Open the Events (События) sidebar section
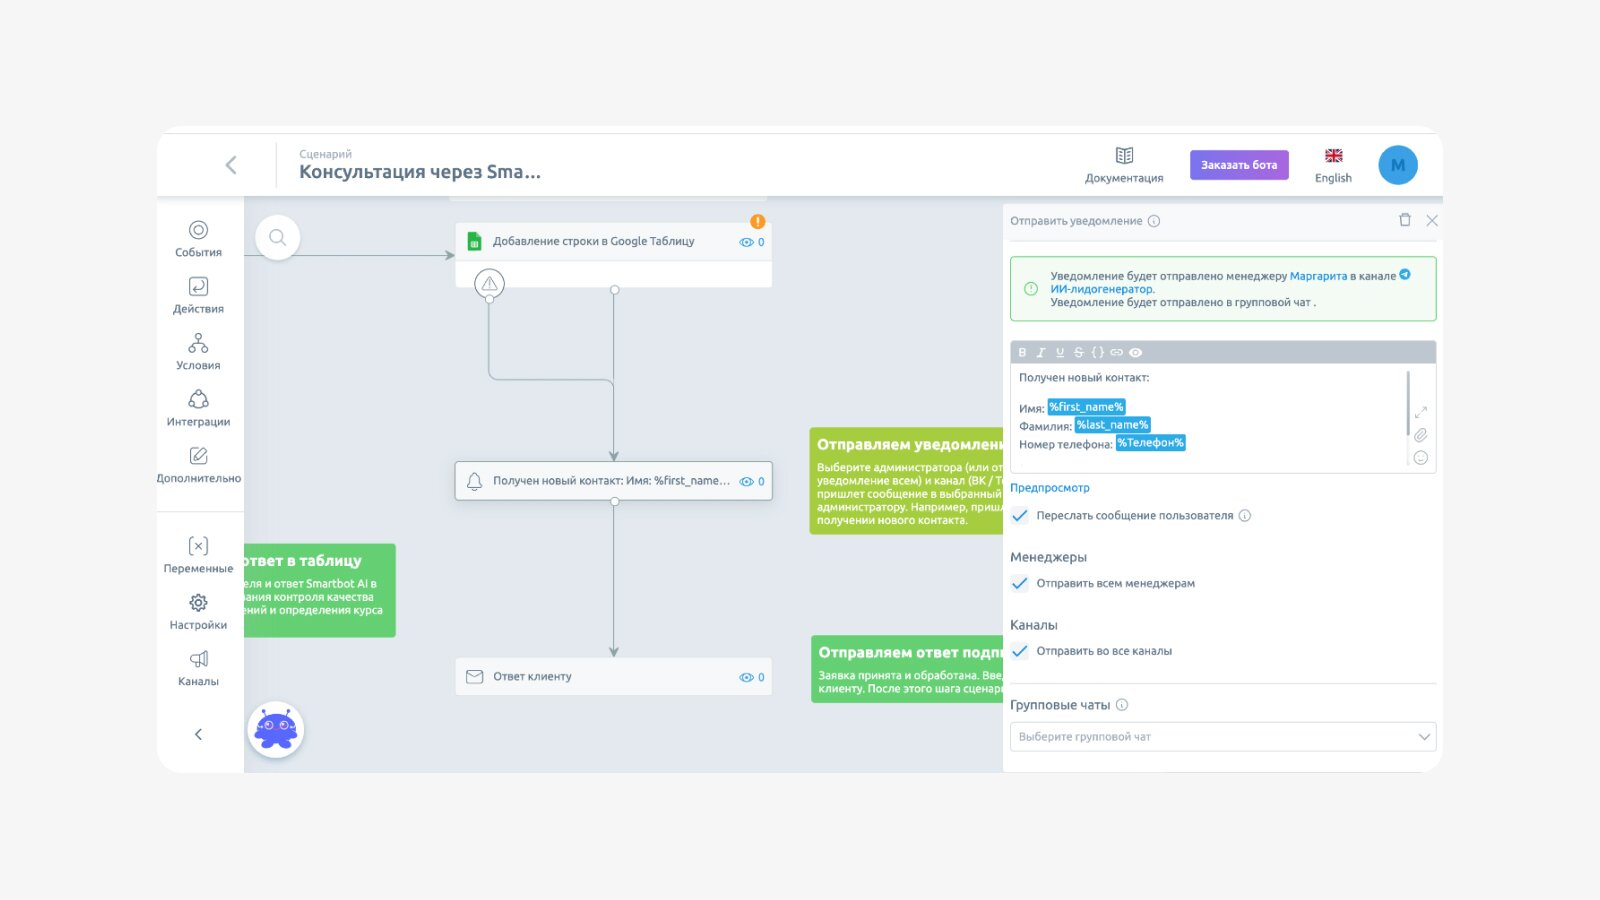Image resolution: width=1600 pixels, height=900 pixels. click(198, 238)
